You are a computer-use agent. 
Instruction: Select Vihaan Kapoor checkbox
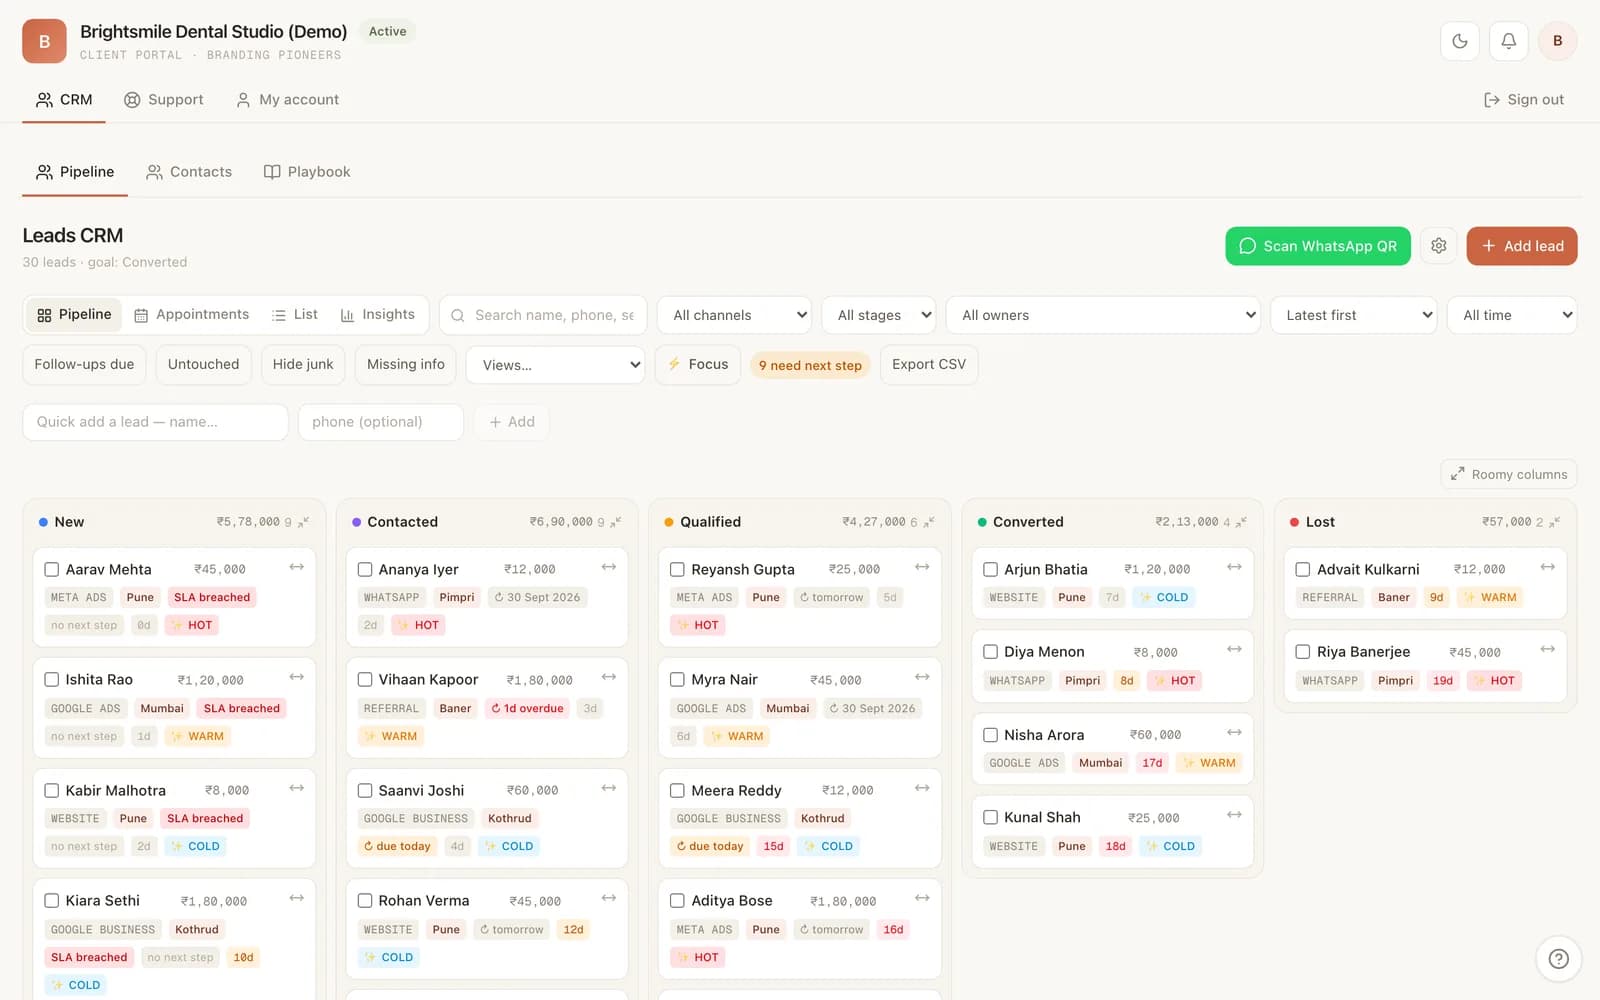365,679
